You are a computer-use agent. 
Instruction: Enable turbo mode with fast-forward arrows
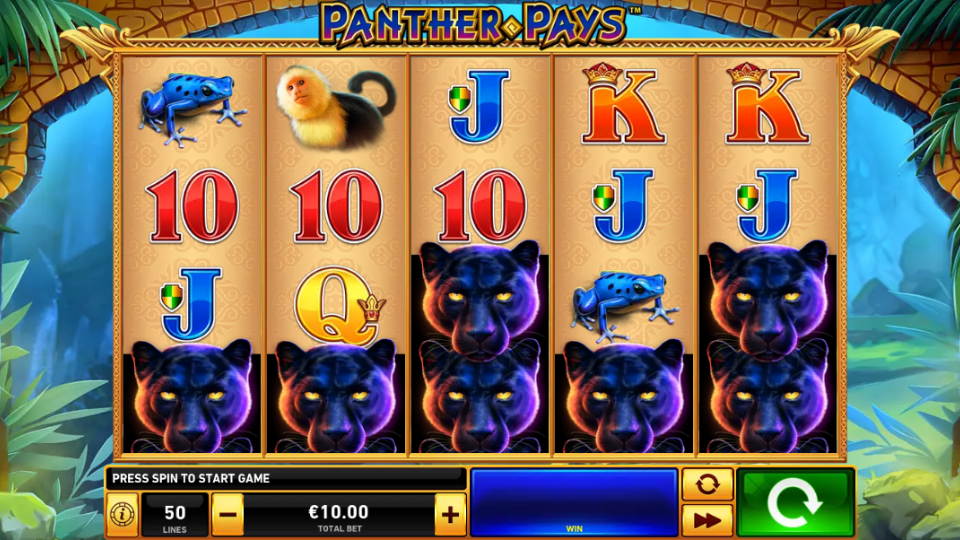(707, 520)
